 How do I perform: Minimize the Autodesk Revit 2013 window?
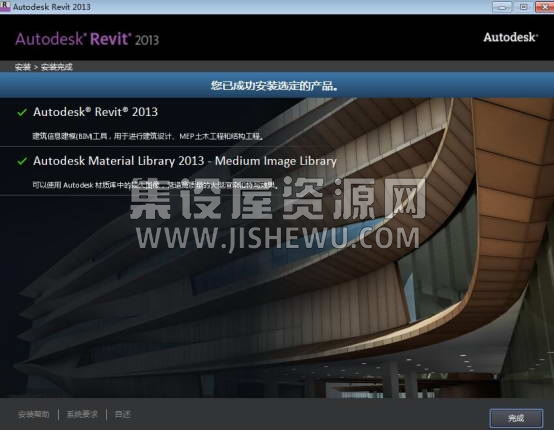click(502, 7)
